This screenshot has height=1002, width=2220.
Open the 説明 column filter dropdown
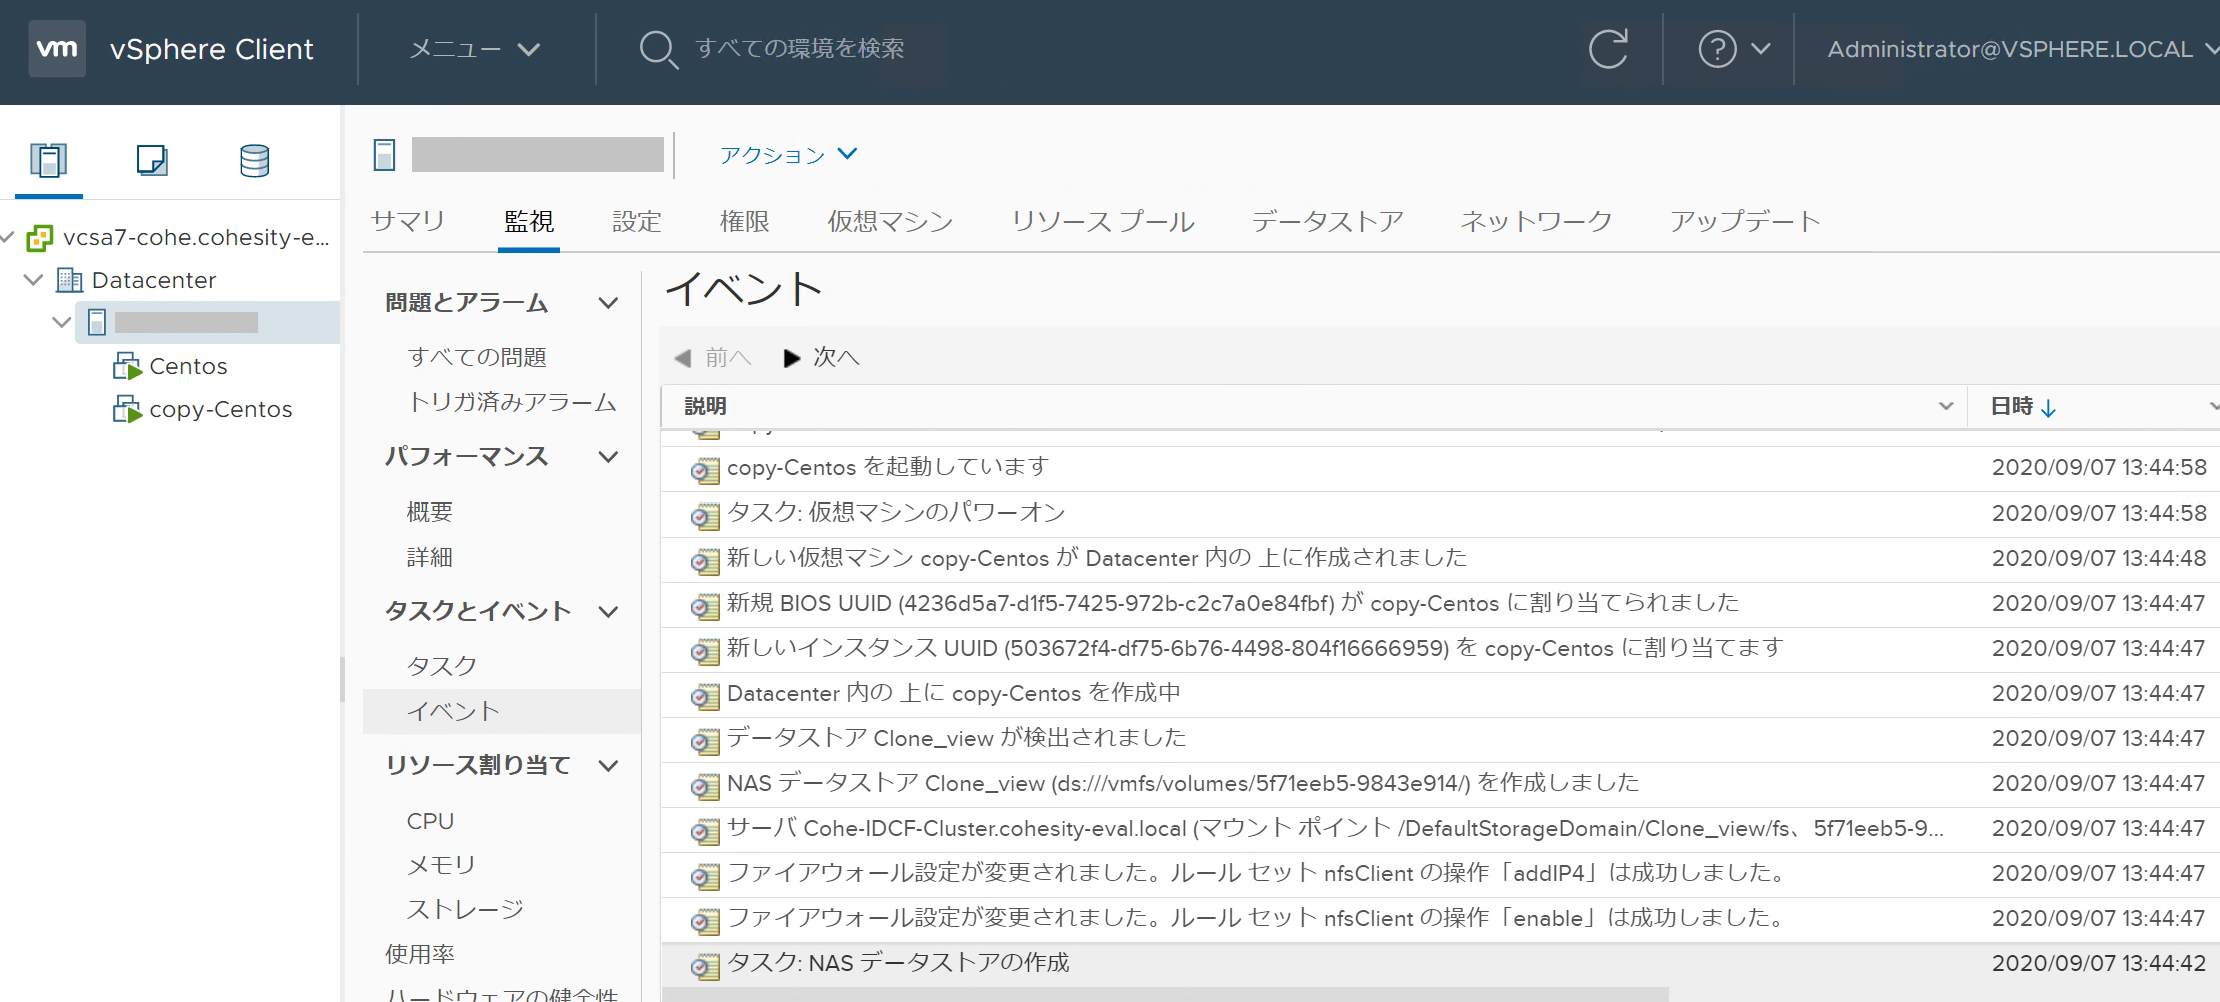[1946, 406]
